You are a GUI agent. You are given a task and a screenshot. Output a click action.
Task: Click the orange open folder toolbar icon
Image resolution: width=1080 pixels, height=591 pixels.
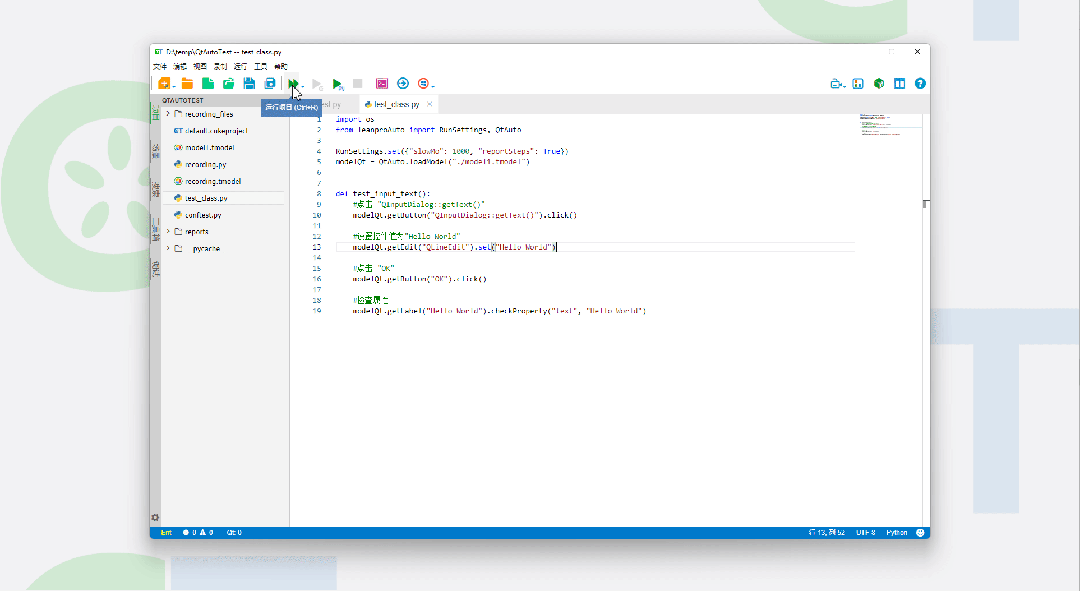click(187, 83)
